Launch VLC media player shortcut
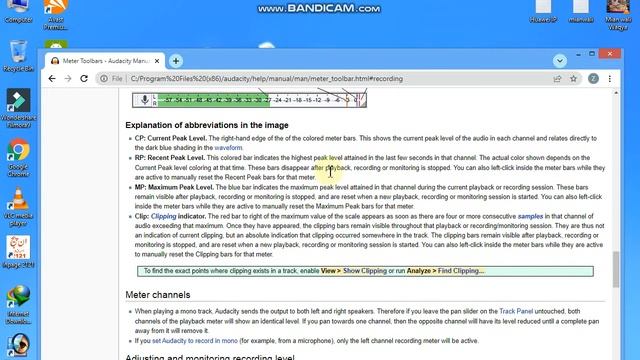This screenshot has height=360, width=640. (x=18, y=207)
